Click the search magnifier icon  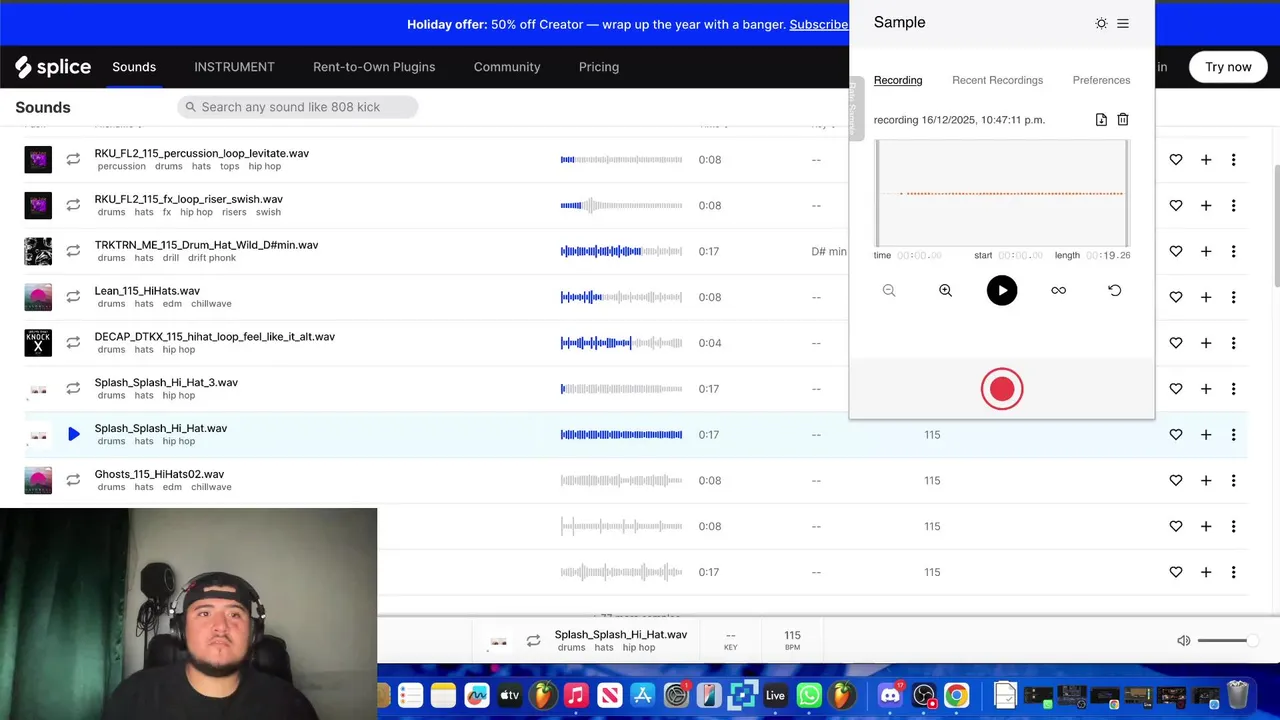(x=191, y=107)
